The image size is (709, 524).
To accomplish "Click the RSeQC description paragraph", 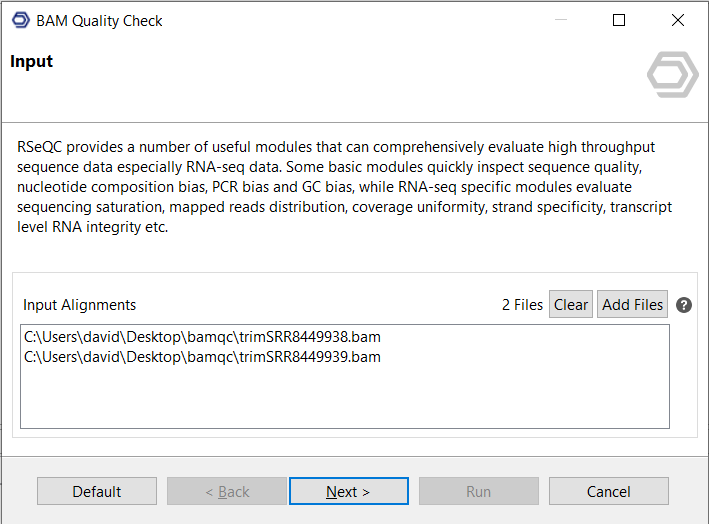I will point(344,187).
